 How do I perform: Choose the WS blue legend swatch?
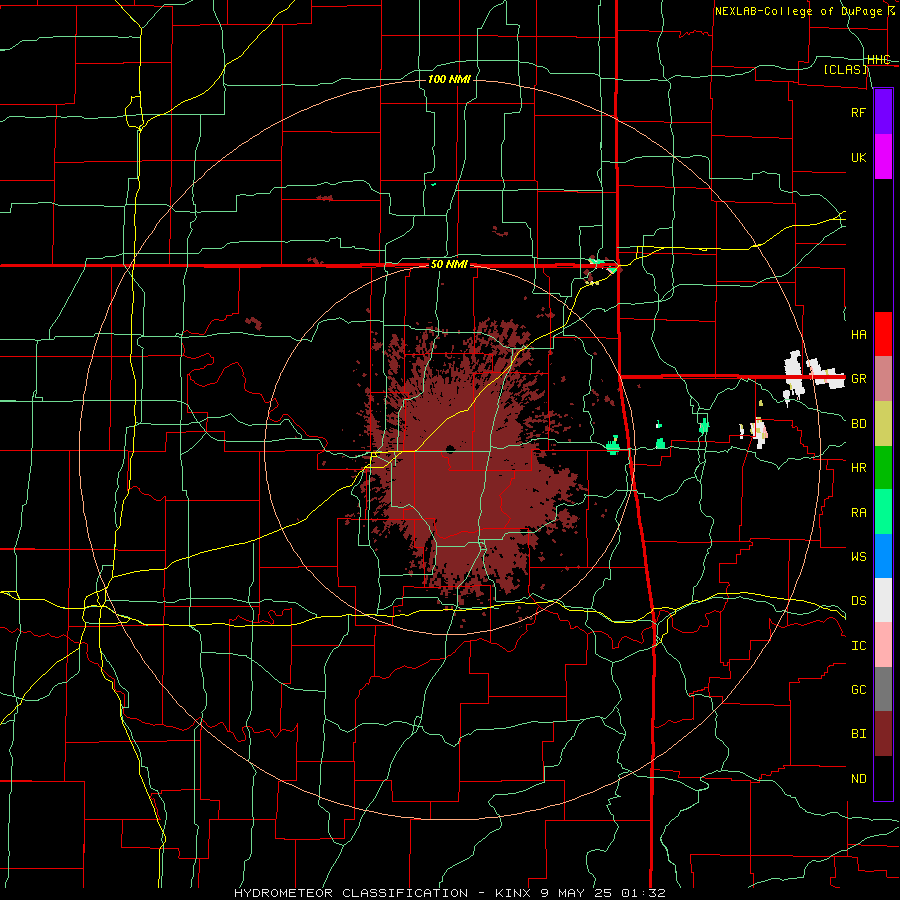(x=883, y=556)
